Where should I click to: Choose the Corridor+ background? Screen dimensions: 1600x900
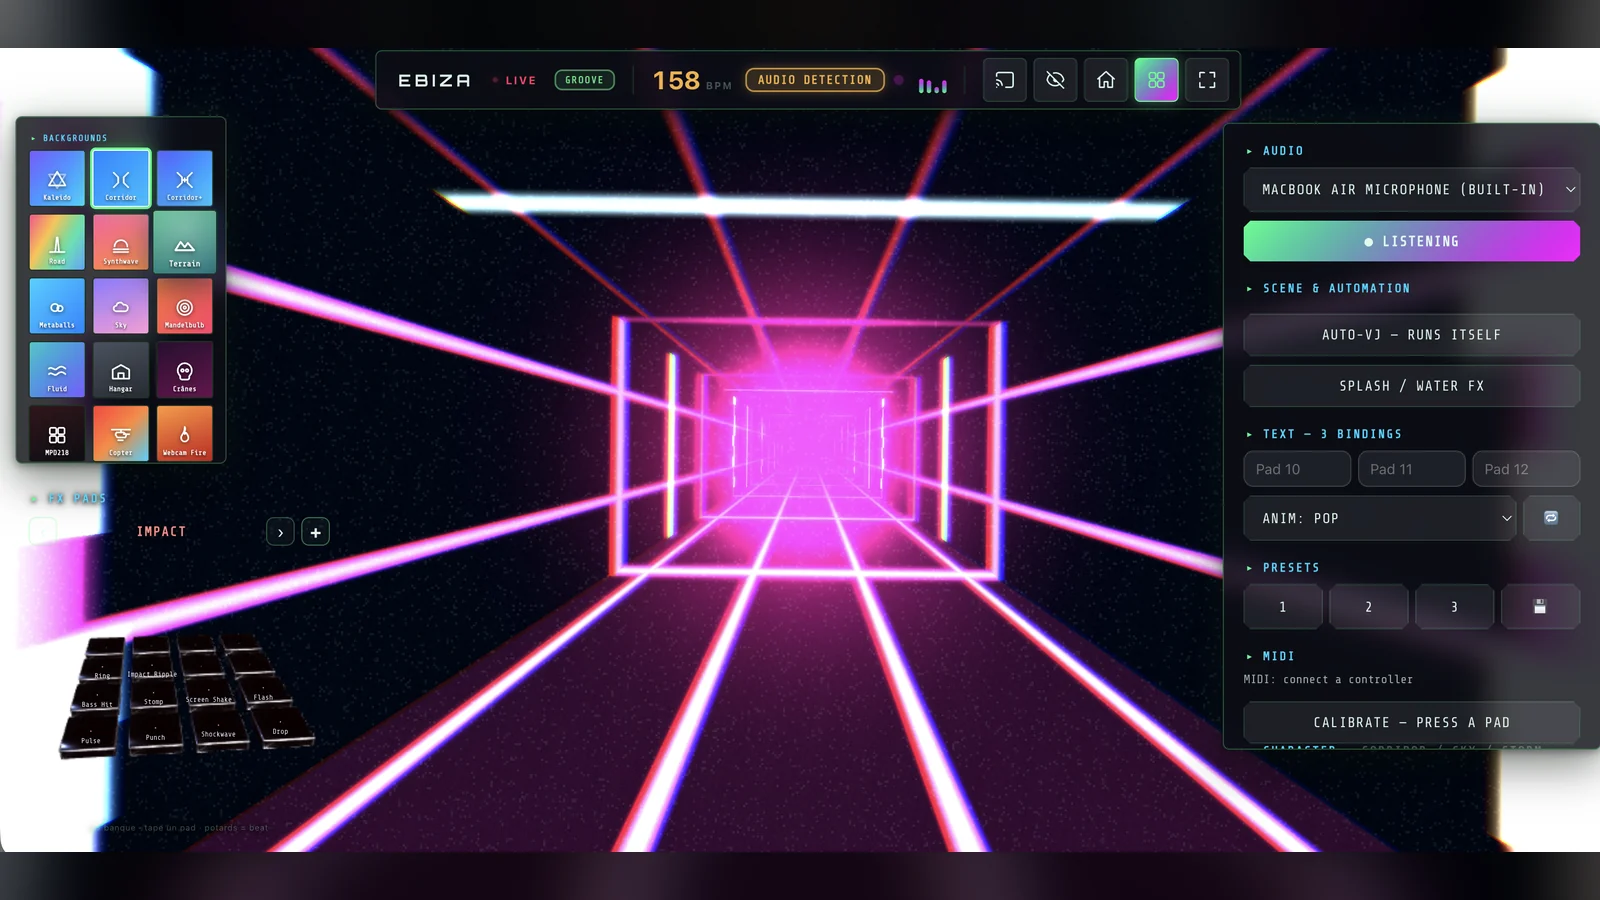click(x=185, y=178)
